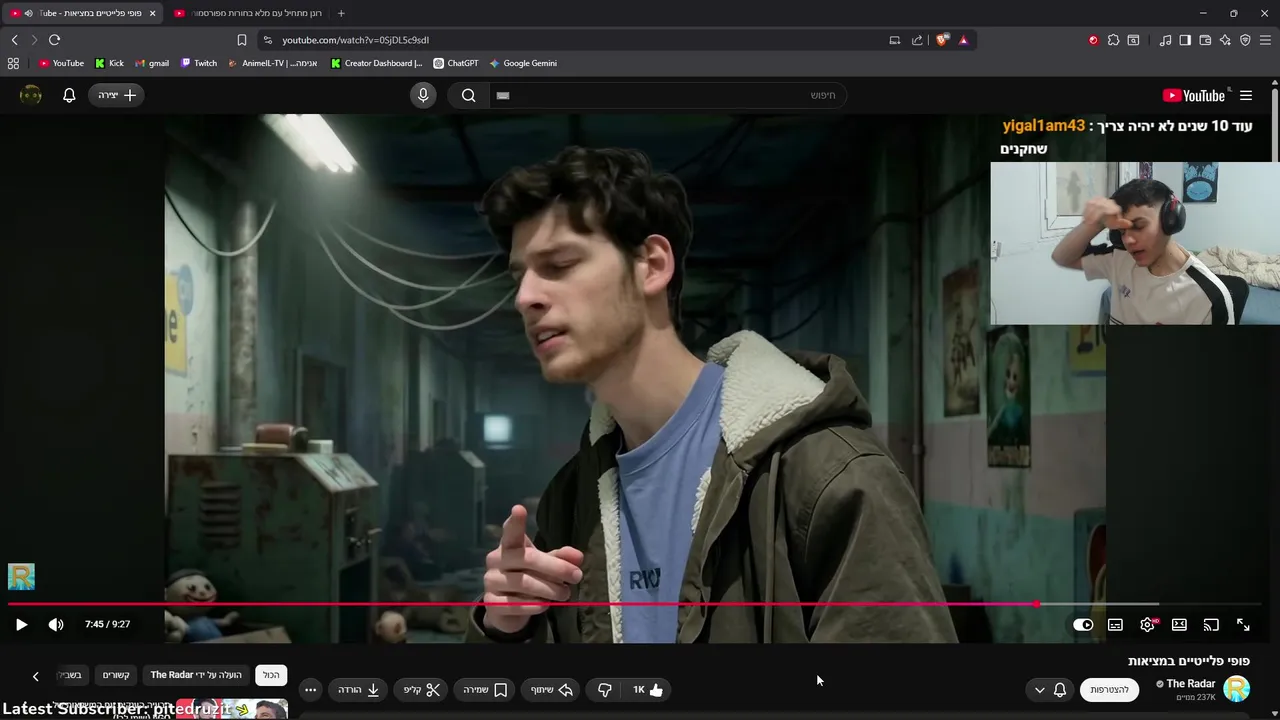The width and height of the screenshot is (1280, 720).
Task: Like the video with 1K likes
Action: [648, 690]
